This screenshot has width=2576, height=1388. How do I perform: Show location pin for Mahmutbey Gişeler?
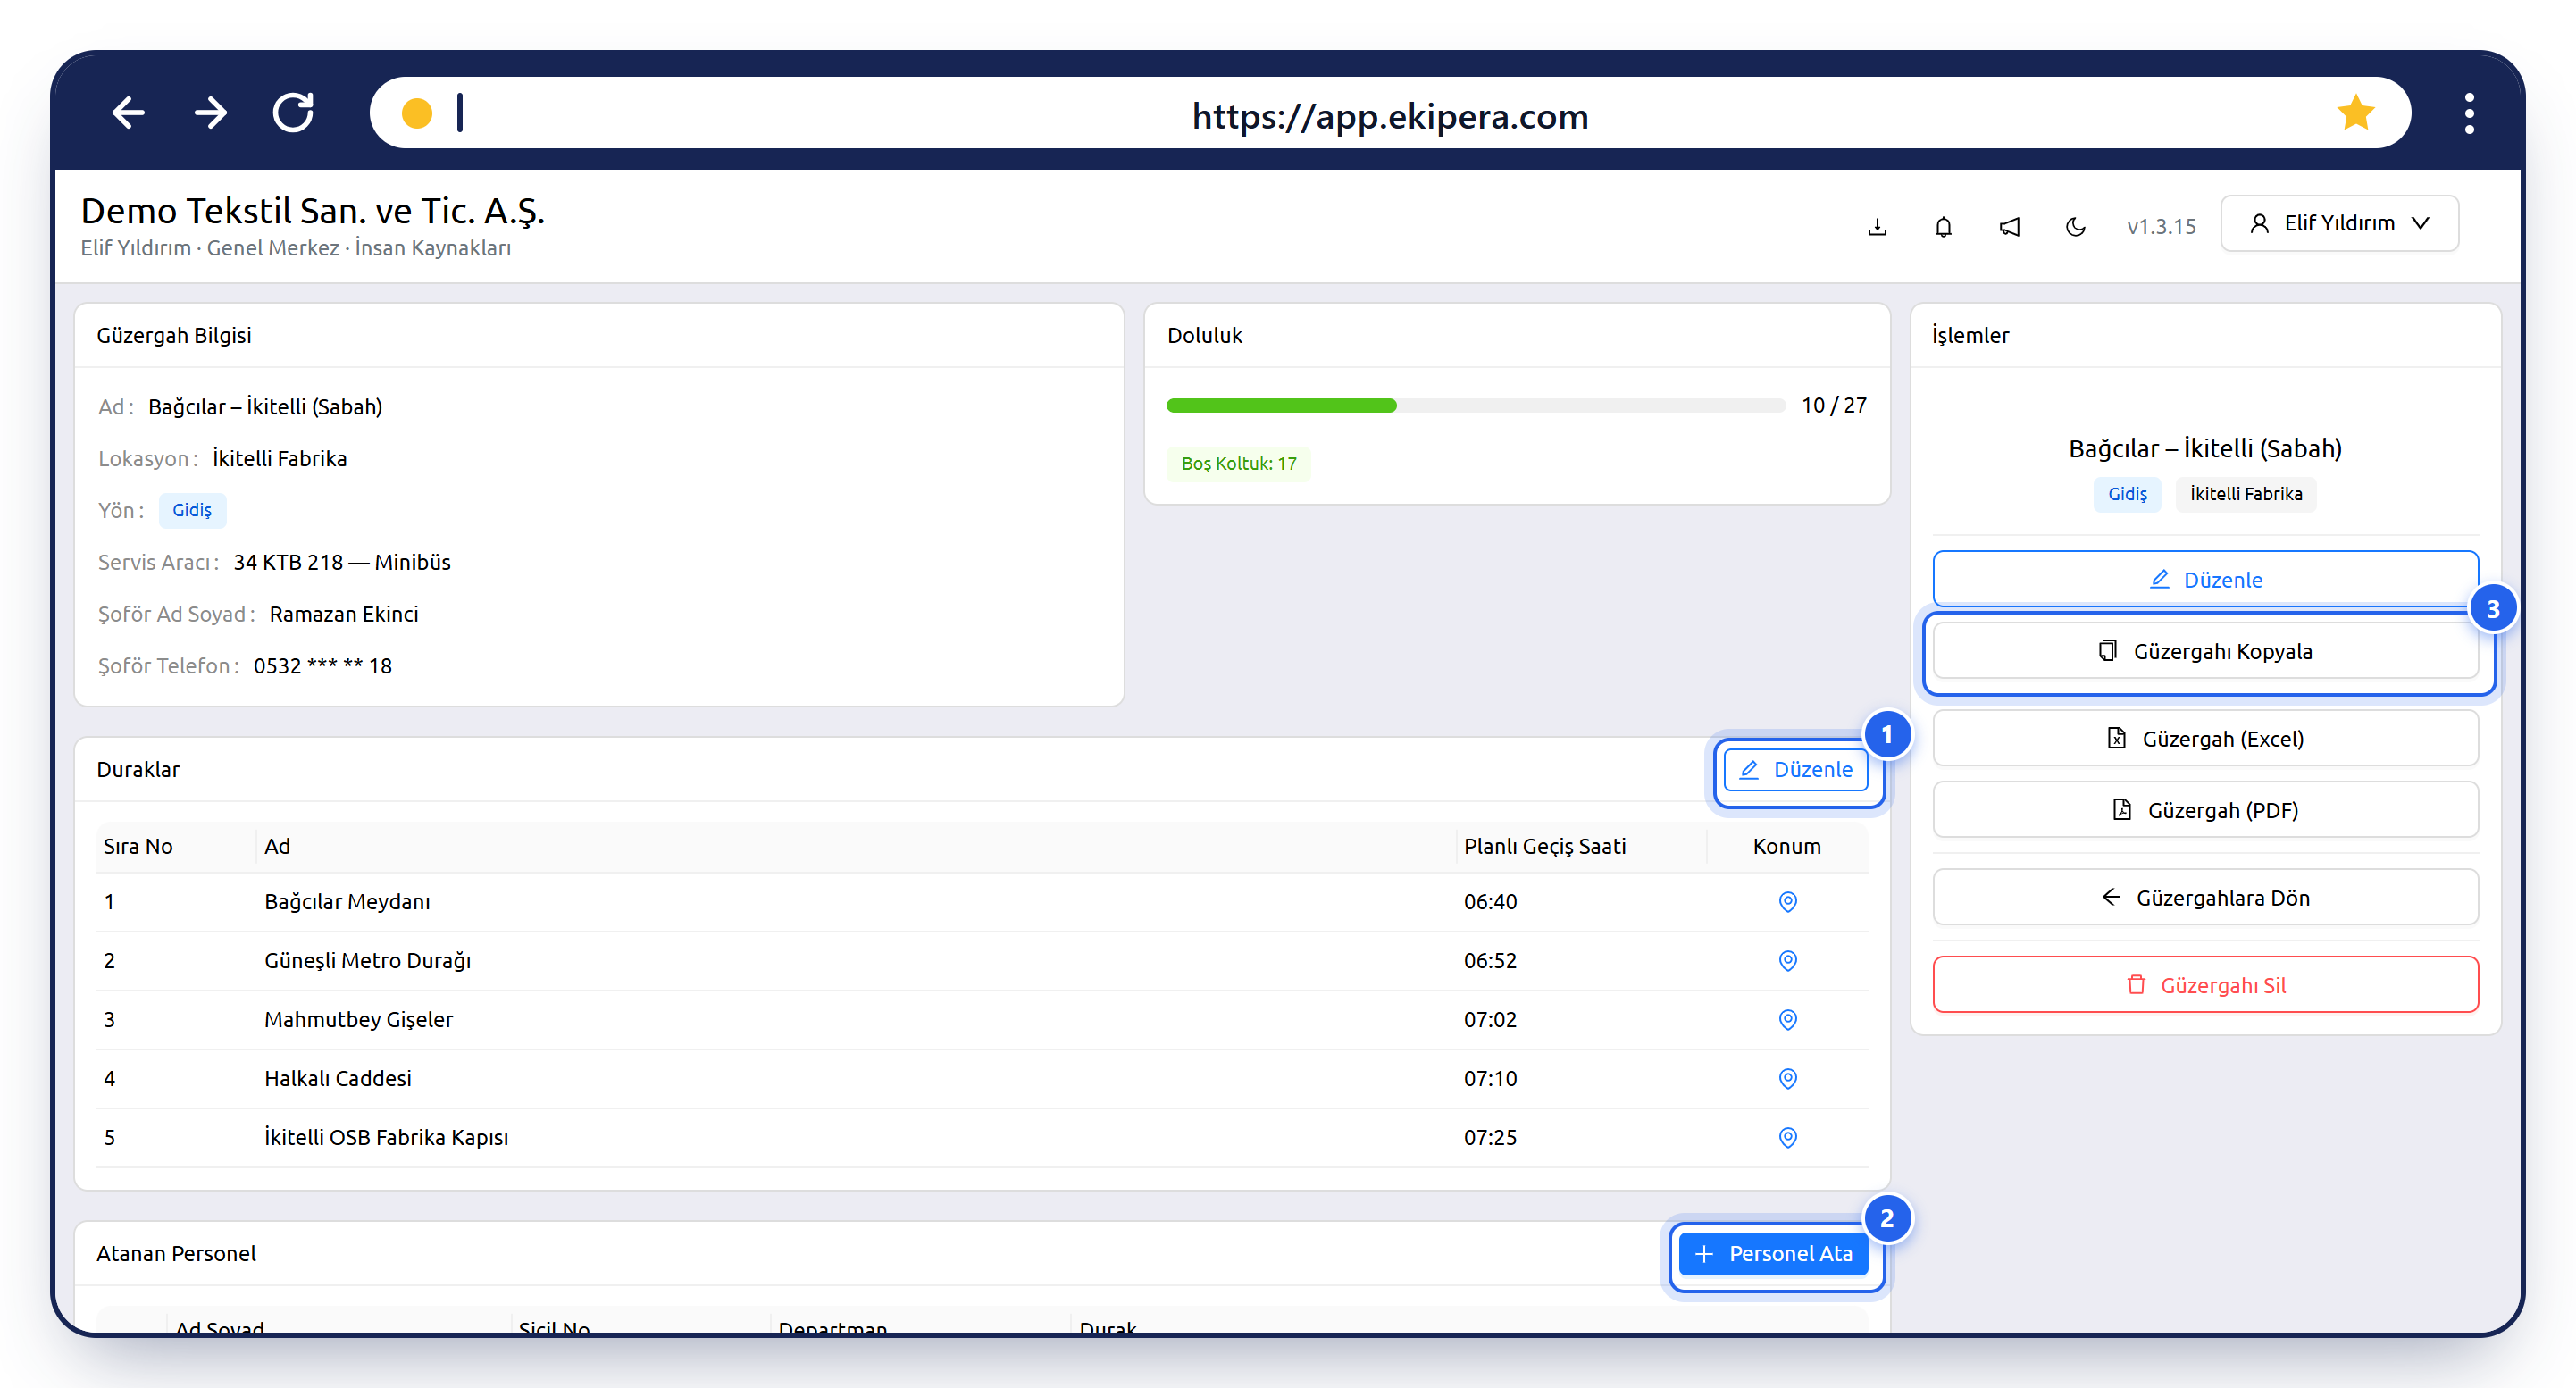tap(1787, 1020)
